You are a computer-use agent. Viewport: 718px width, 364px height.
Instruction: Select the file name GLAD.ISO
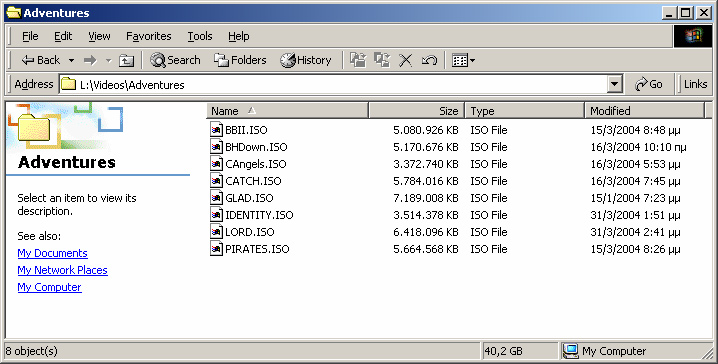point(250,198)
